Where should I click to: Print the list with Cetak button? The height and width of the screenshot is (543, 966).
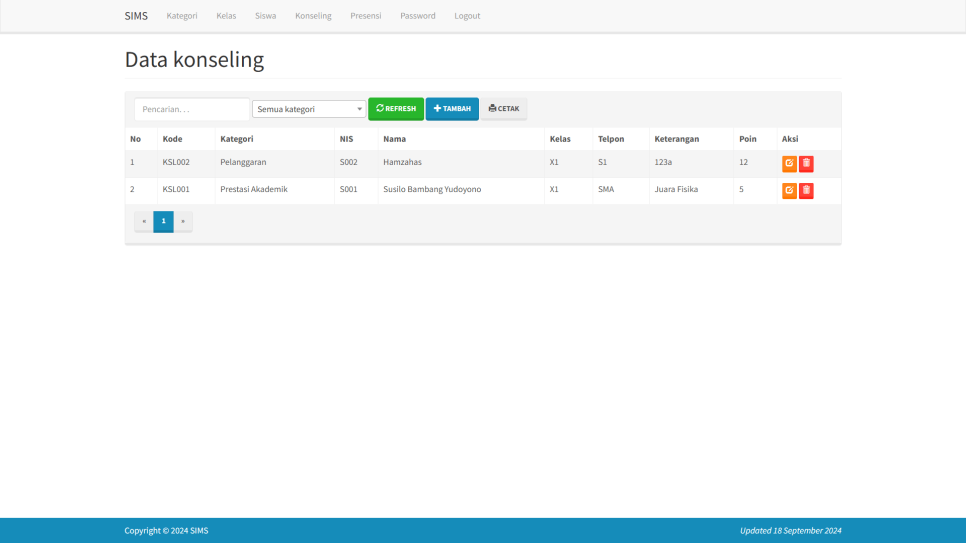pyautogui.click(x=504, y=109)
